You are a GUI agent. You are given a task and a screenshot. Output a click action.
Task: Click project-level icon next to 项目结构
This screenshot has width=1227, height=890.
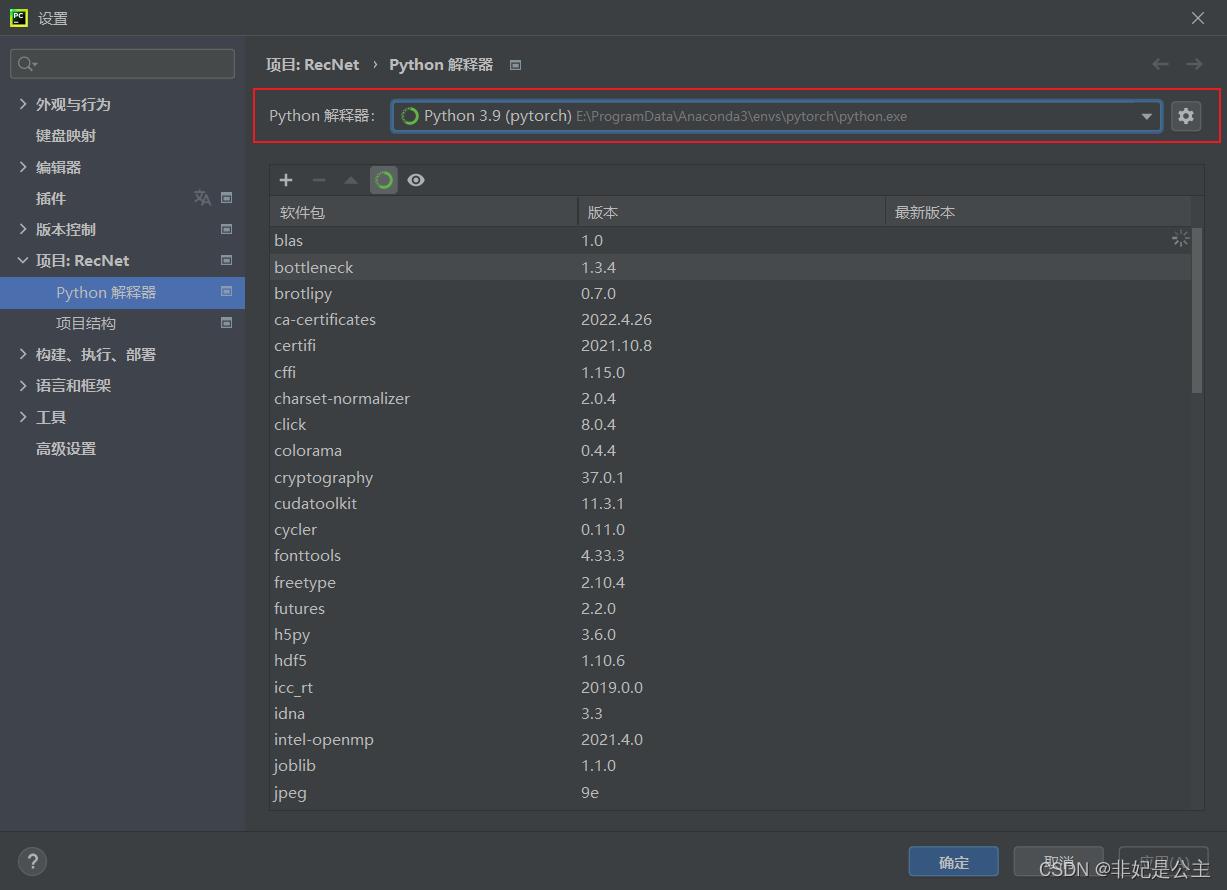pos(226,323)
